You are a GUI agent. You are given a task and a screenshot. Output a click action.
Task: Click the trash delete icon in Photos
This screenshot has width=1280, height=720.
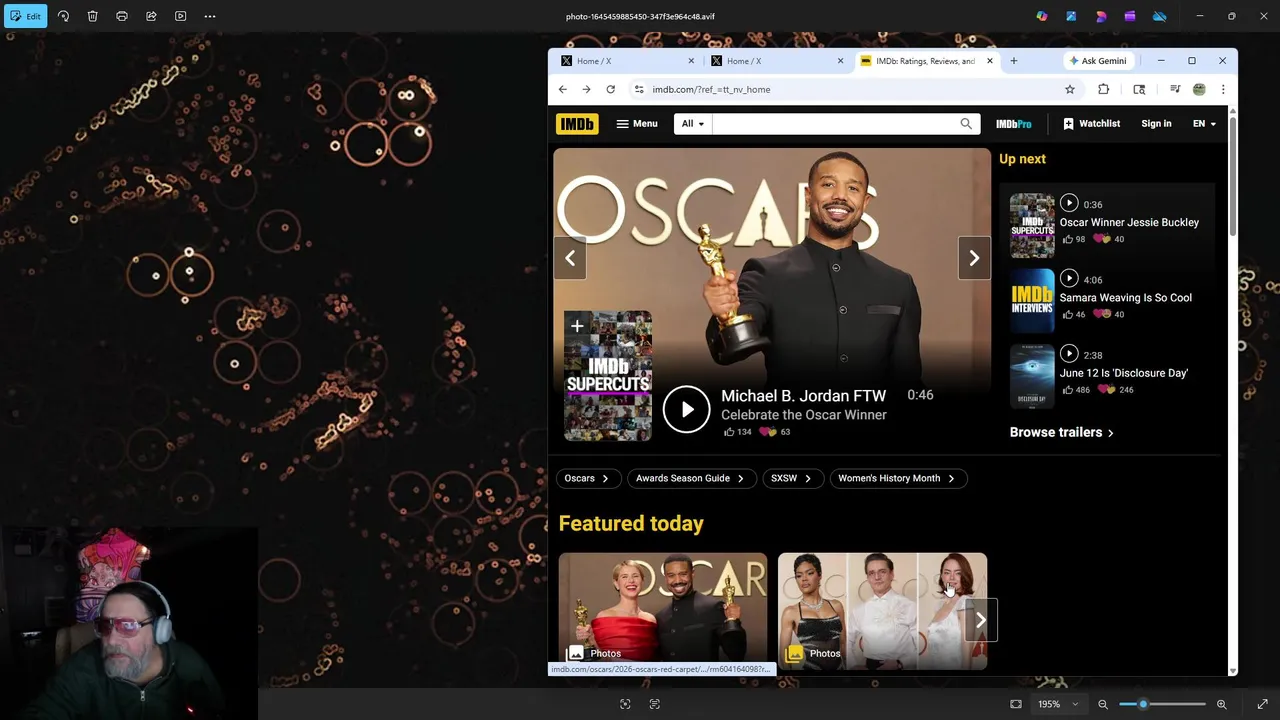(92, 16)
